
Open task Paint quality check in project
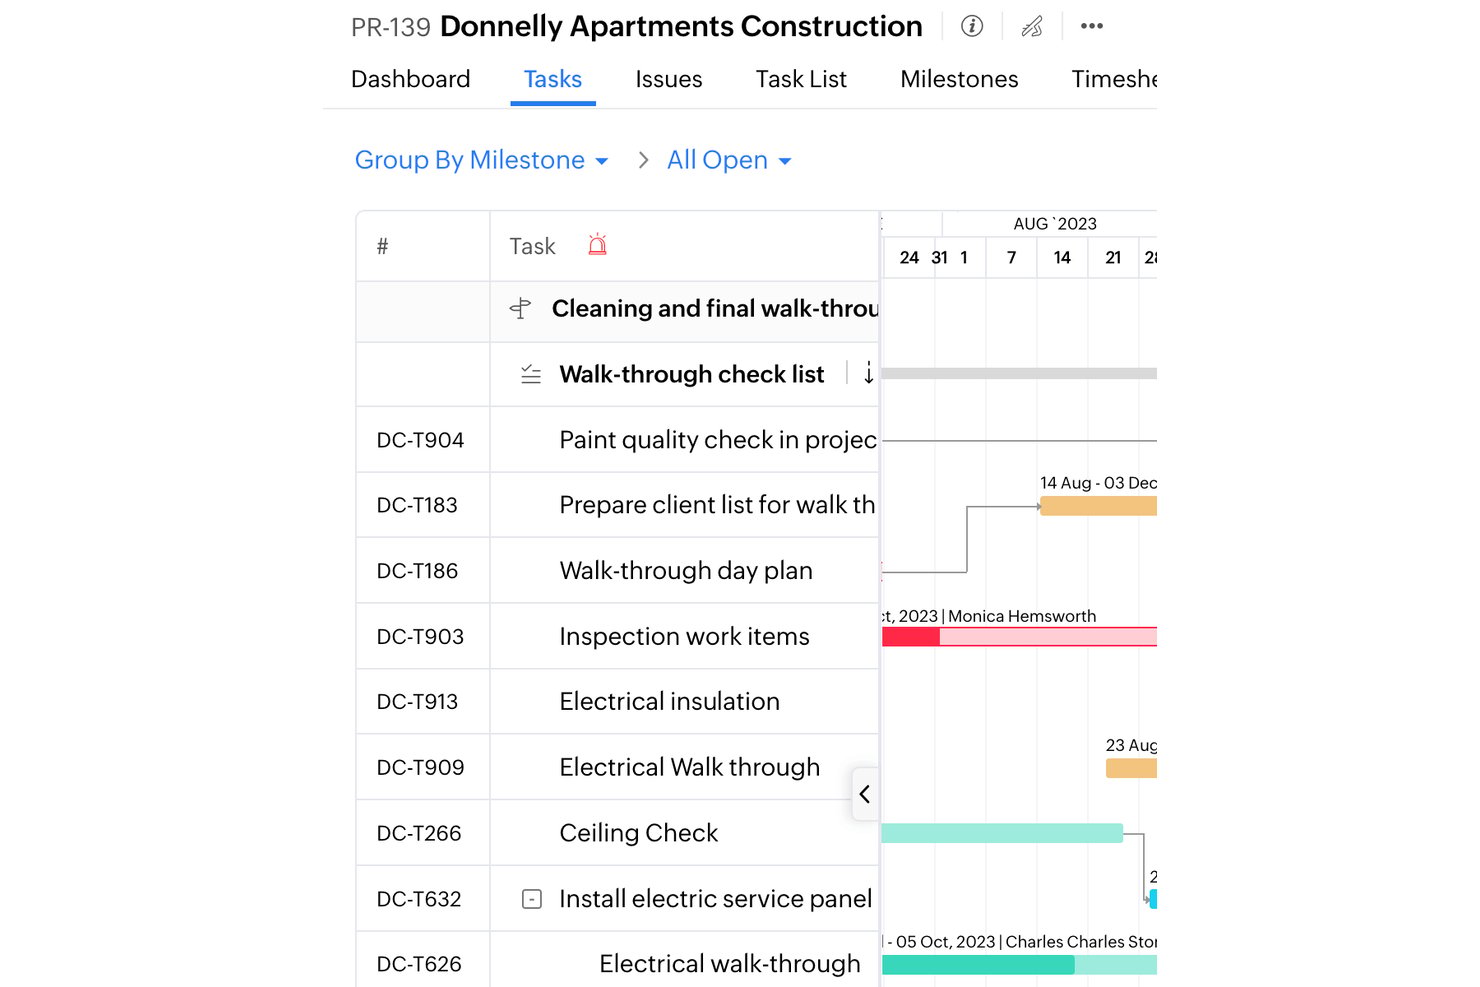click(718, 440)
